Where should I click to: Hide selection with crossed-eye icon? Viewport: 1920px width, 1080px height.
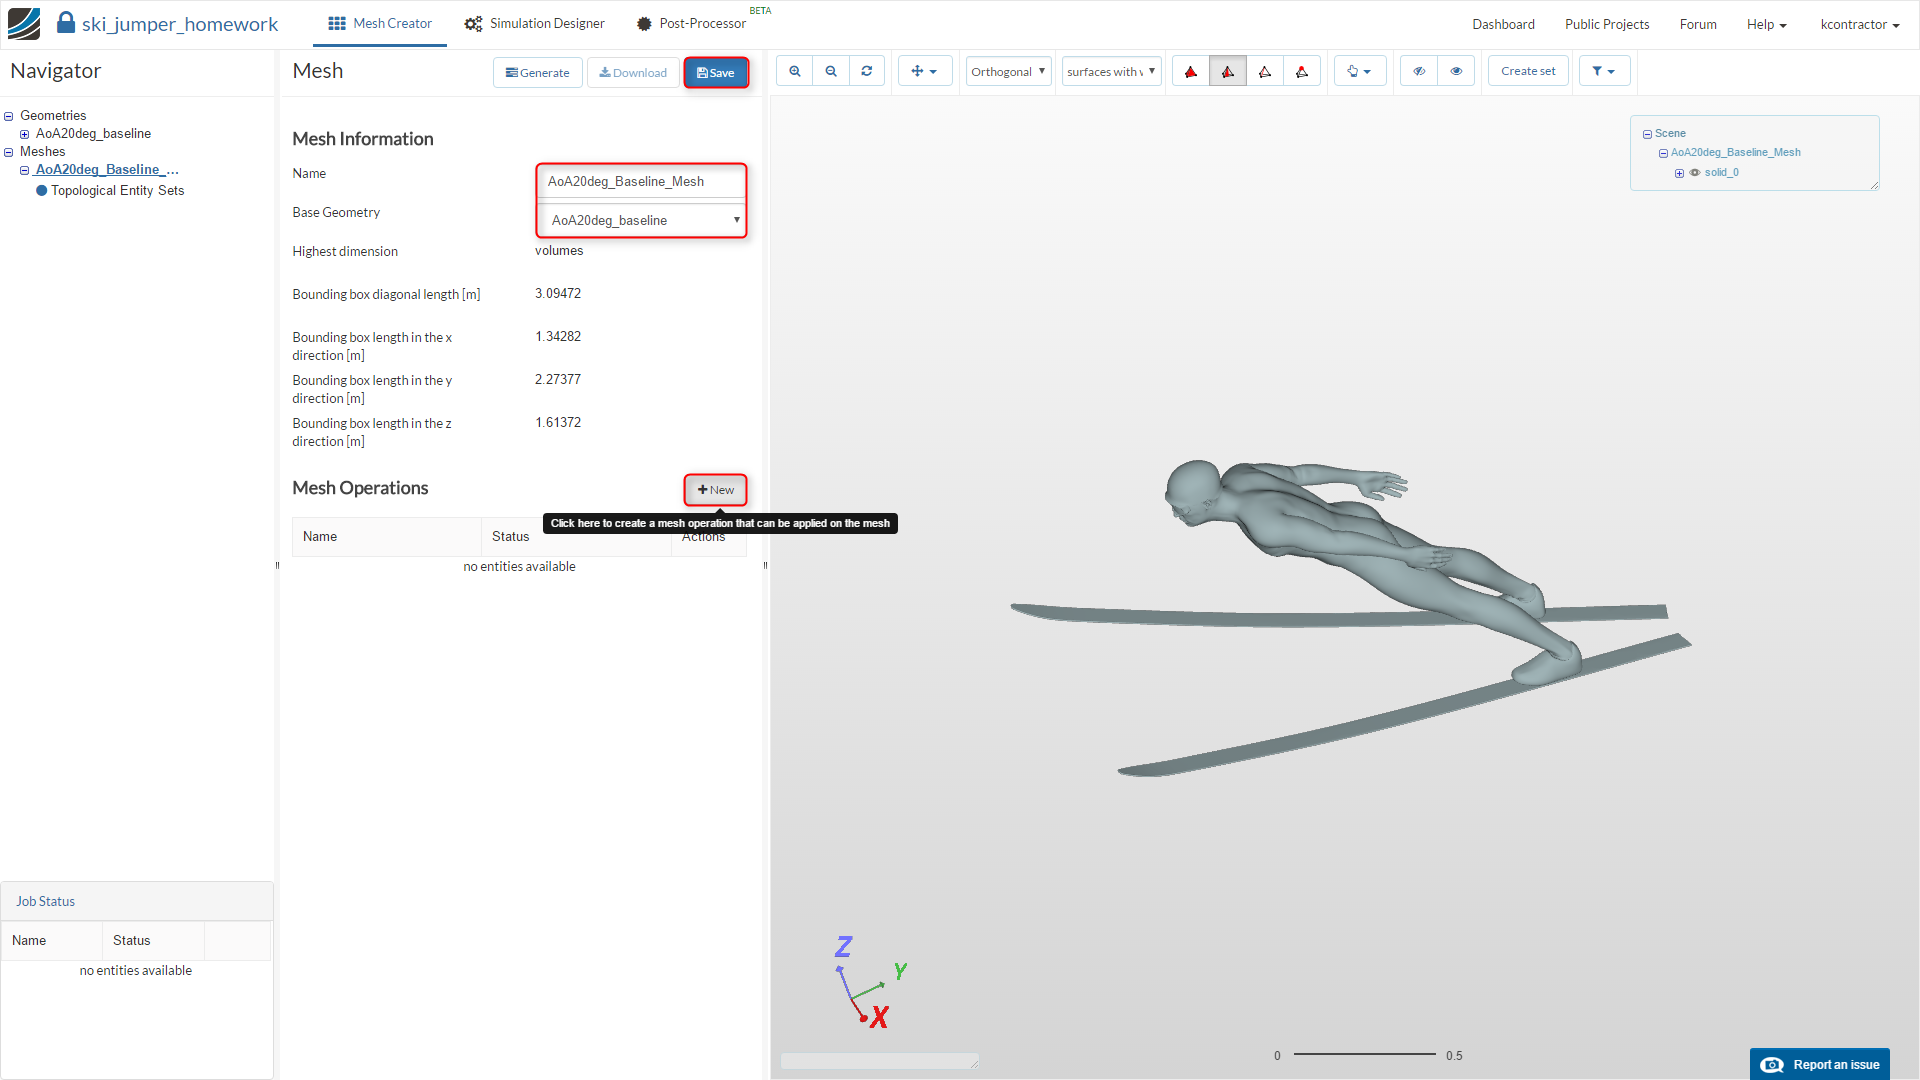click(x=1419, y=71)
